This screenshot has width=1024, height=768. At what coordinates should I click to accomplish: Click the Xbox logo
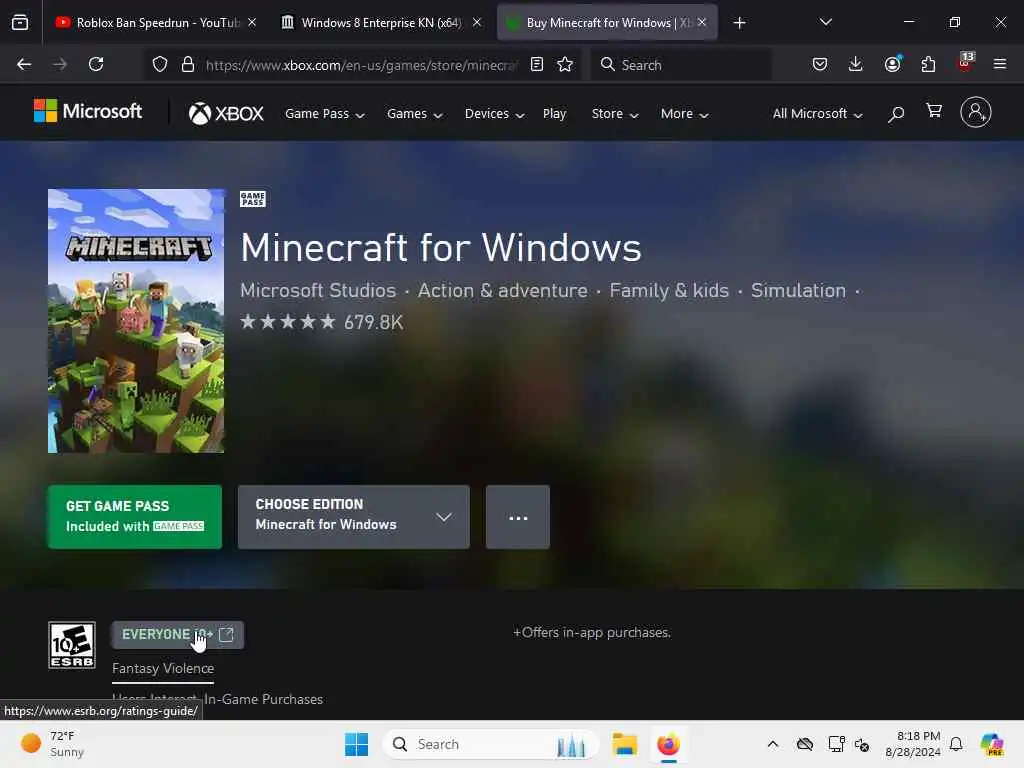pyautogui.click(x=226, y=114)
